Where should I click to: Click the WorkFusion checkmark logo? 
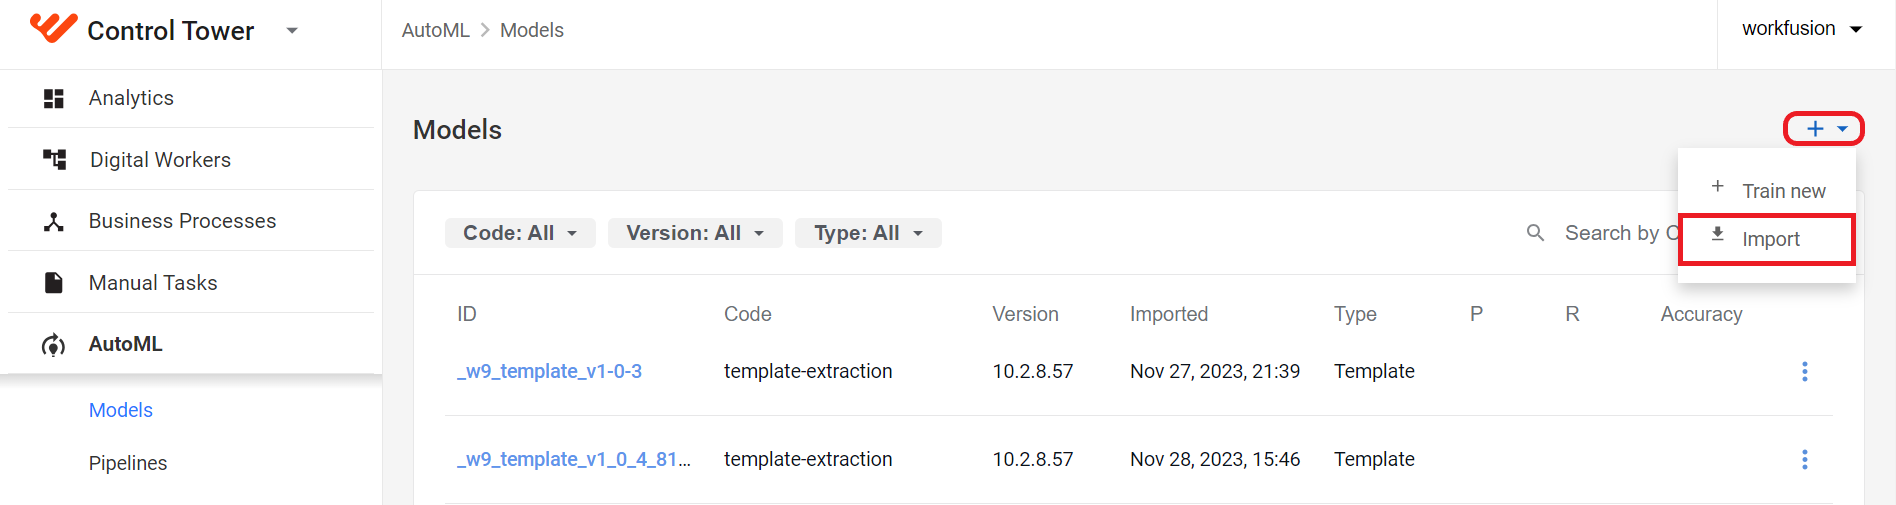[x=53, y=28]
